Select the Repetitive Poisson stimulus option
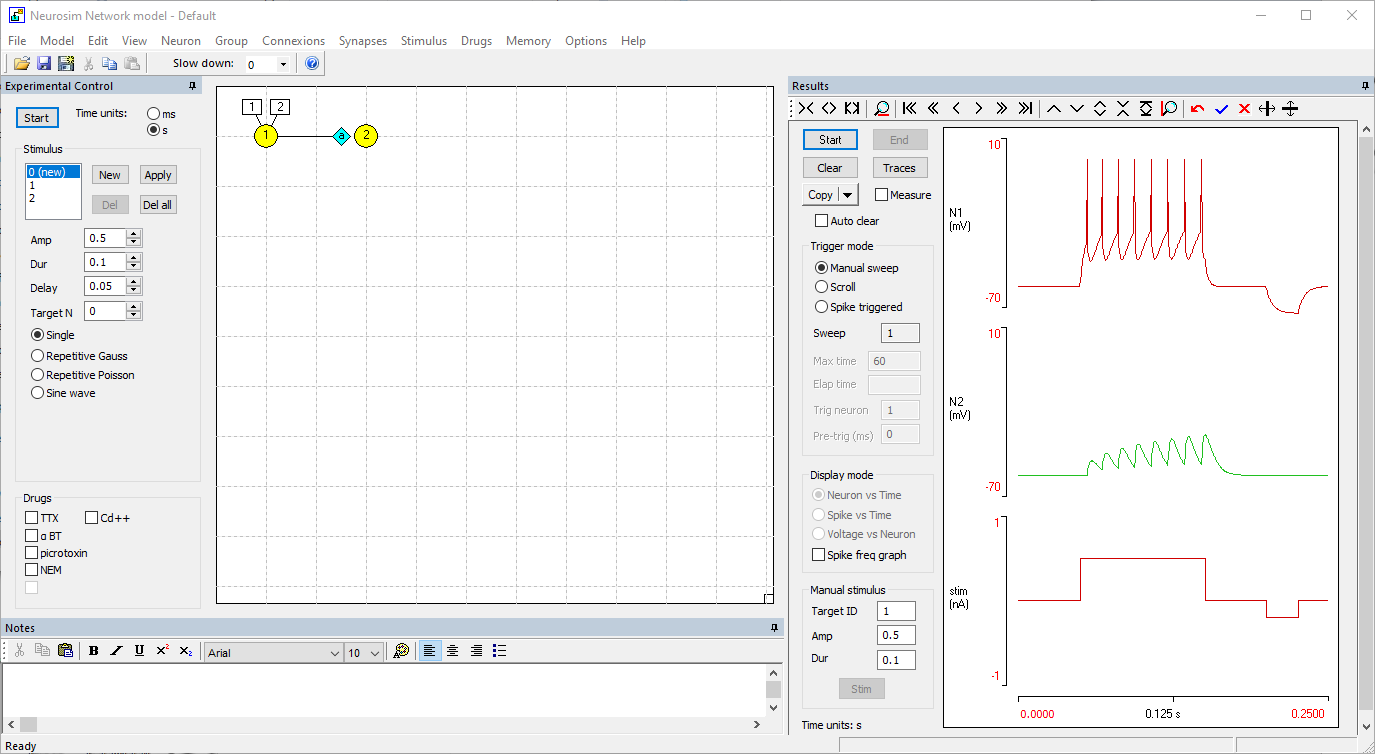Viewport: 1375px width, 754px height. click(38, 375)
